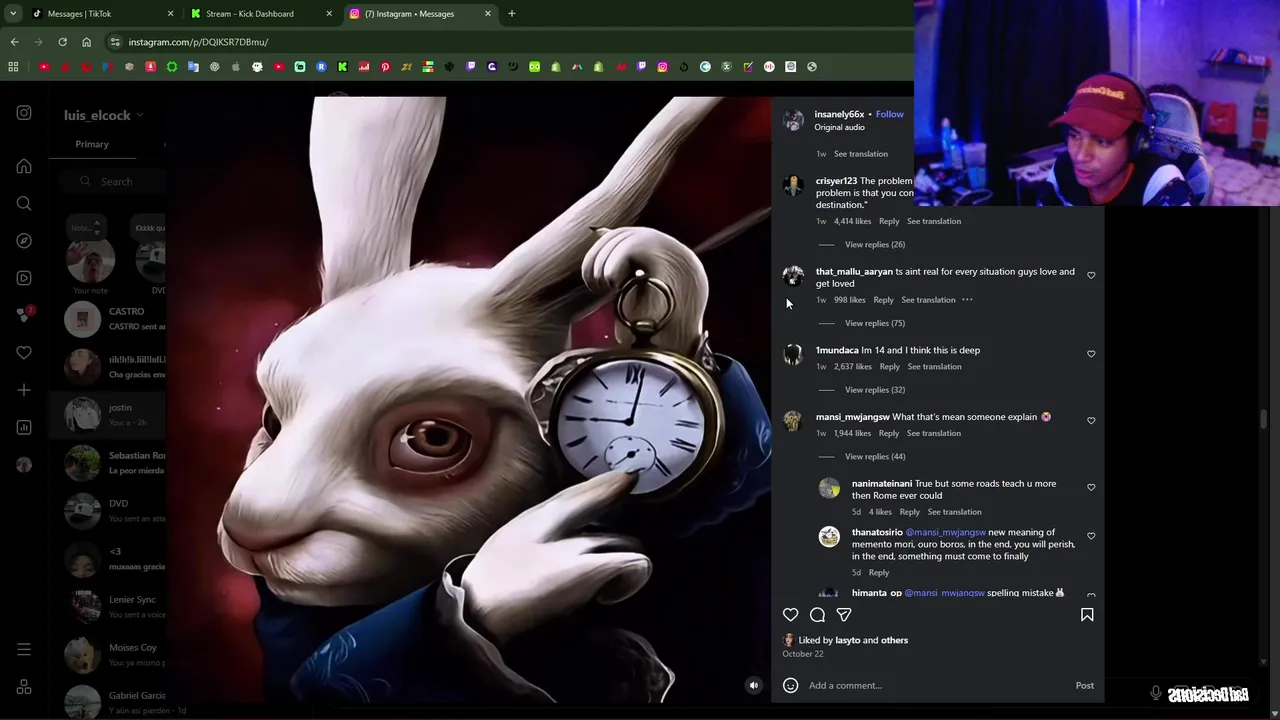Reply to 1mundaca's comment

pyautogui.click(x=889, y=366)
